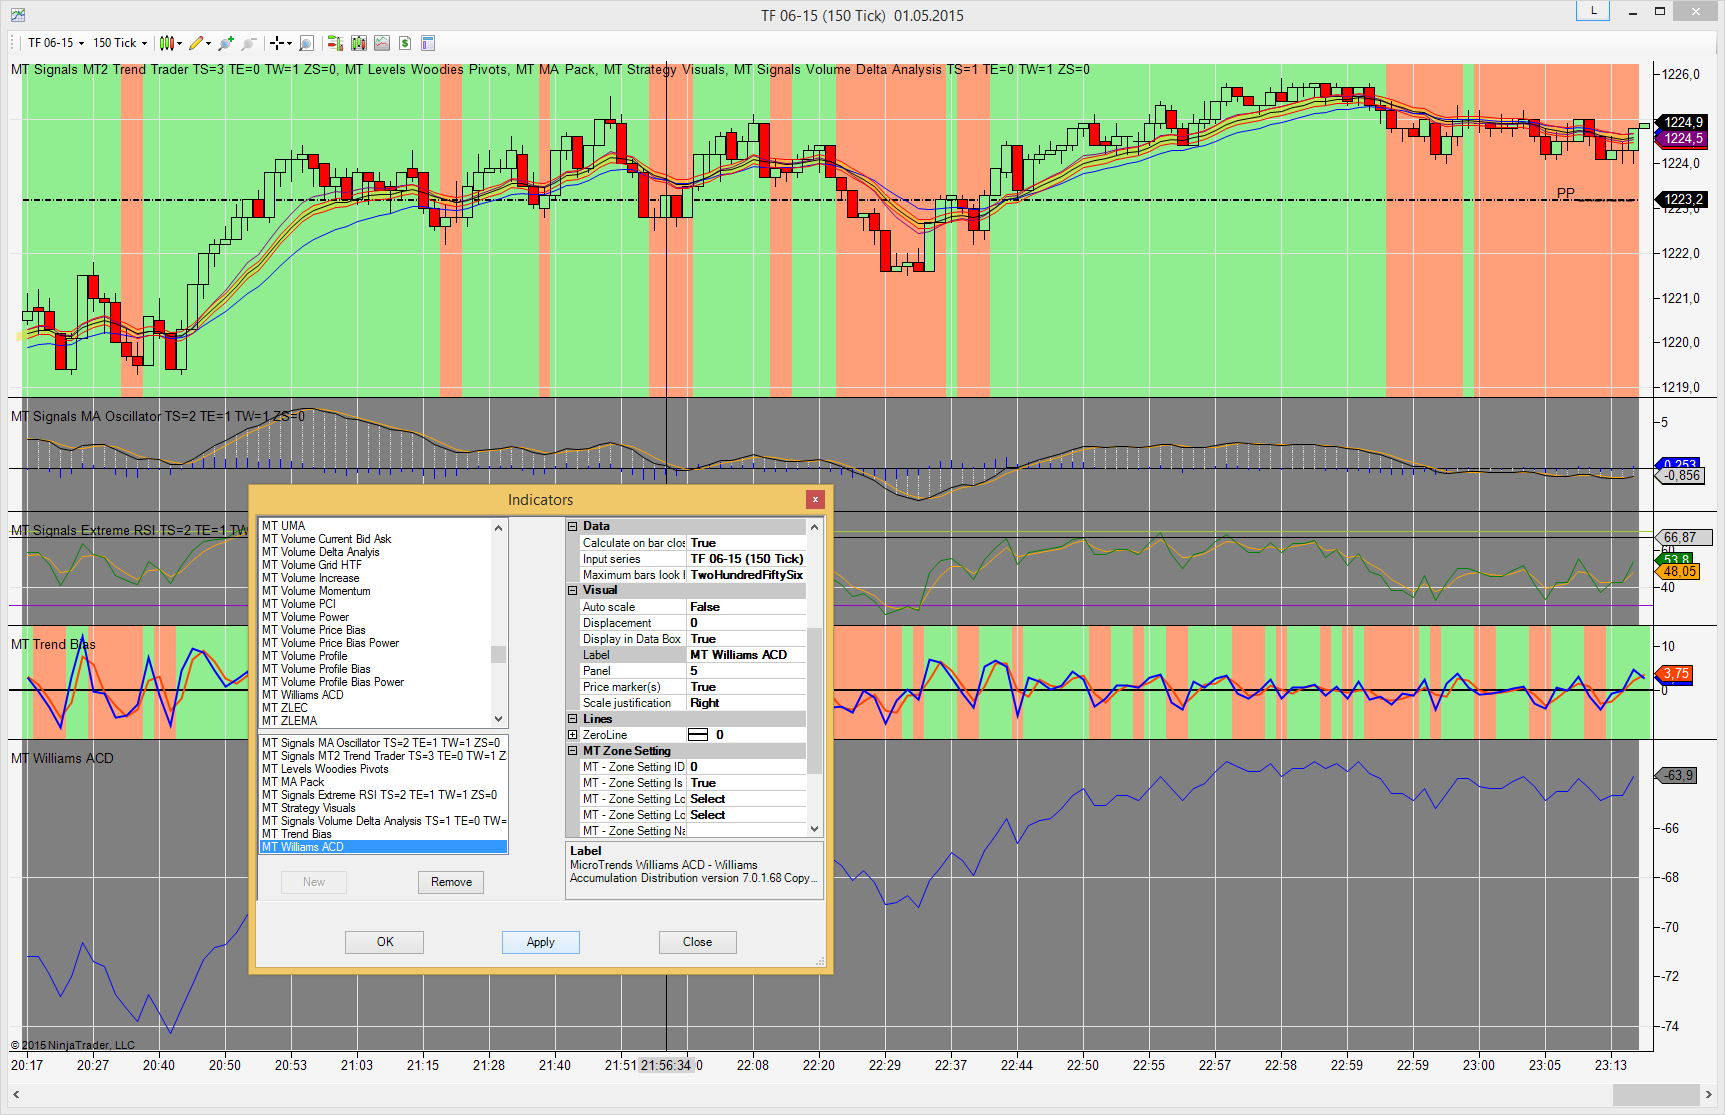
Task: Click the ZeroLine line style swatch
Action: pos(698,735)
